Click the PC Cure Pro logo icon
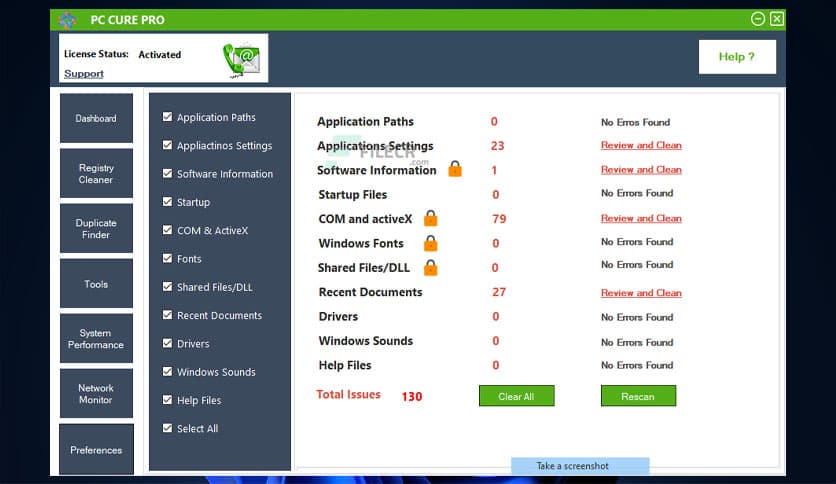 pos(67,20)
